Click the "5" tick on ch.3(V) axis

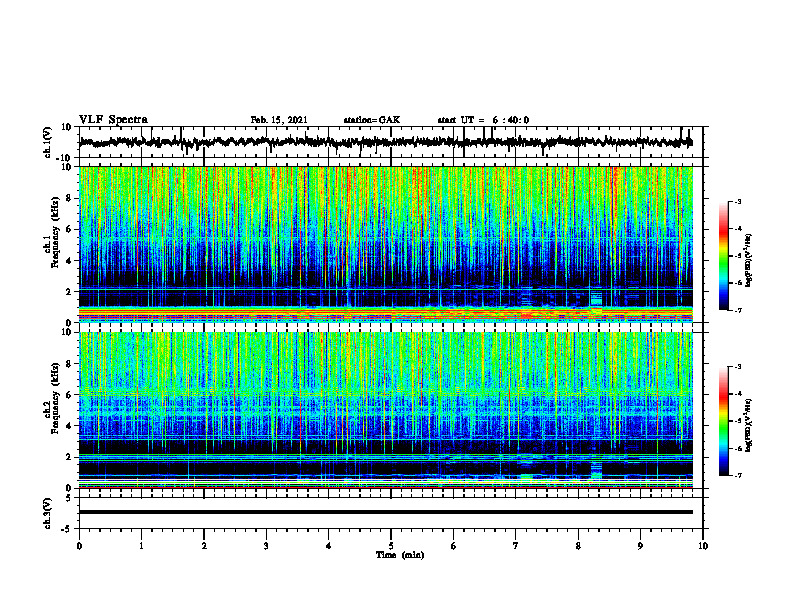click(69, 498)
